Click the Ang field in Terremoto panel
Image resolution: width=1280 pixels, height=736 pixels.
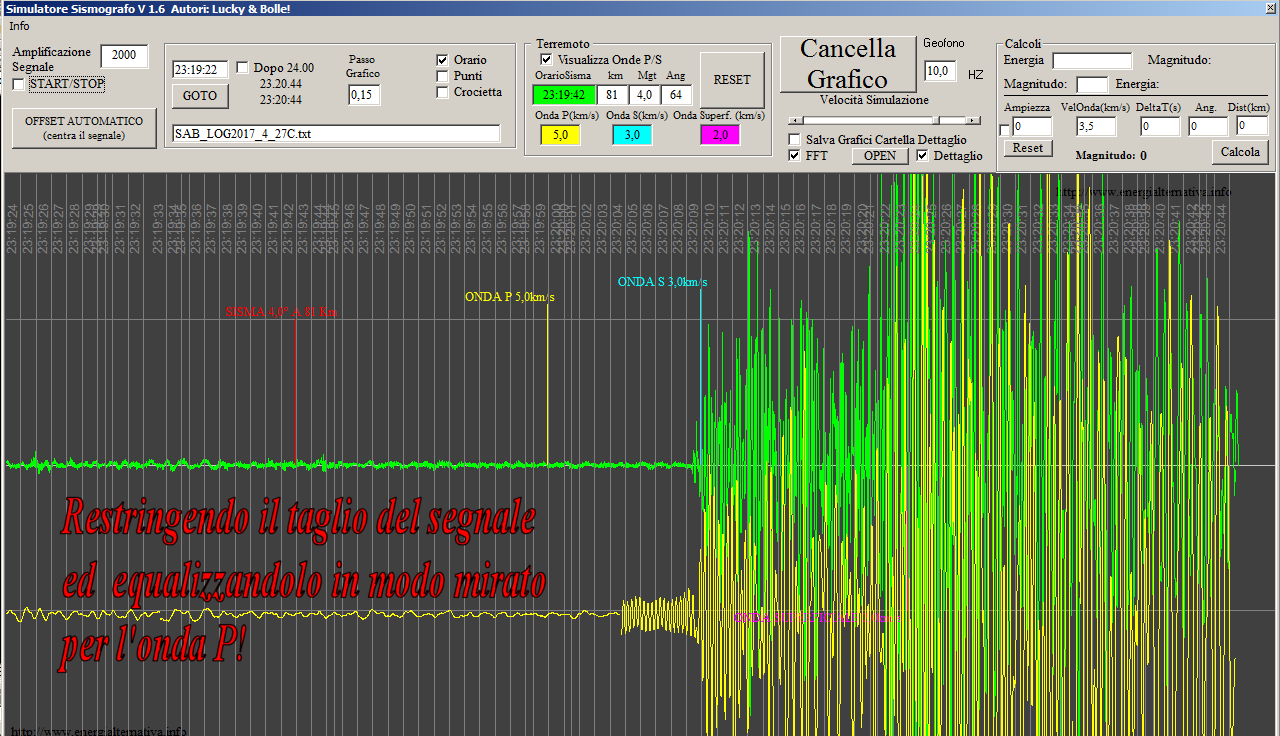[676, 95]
